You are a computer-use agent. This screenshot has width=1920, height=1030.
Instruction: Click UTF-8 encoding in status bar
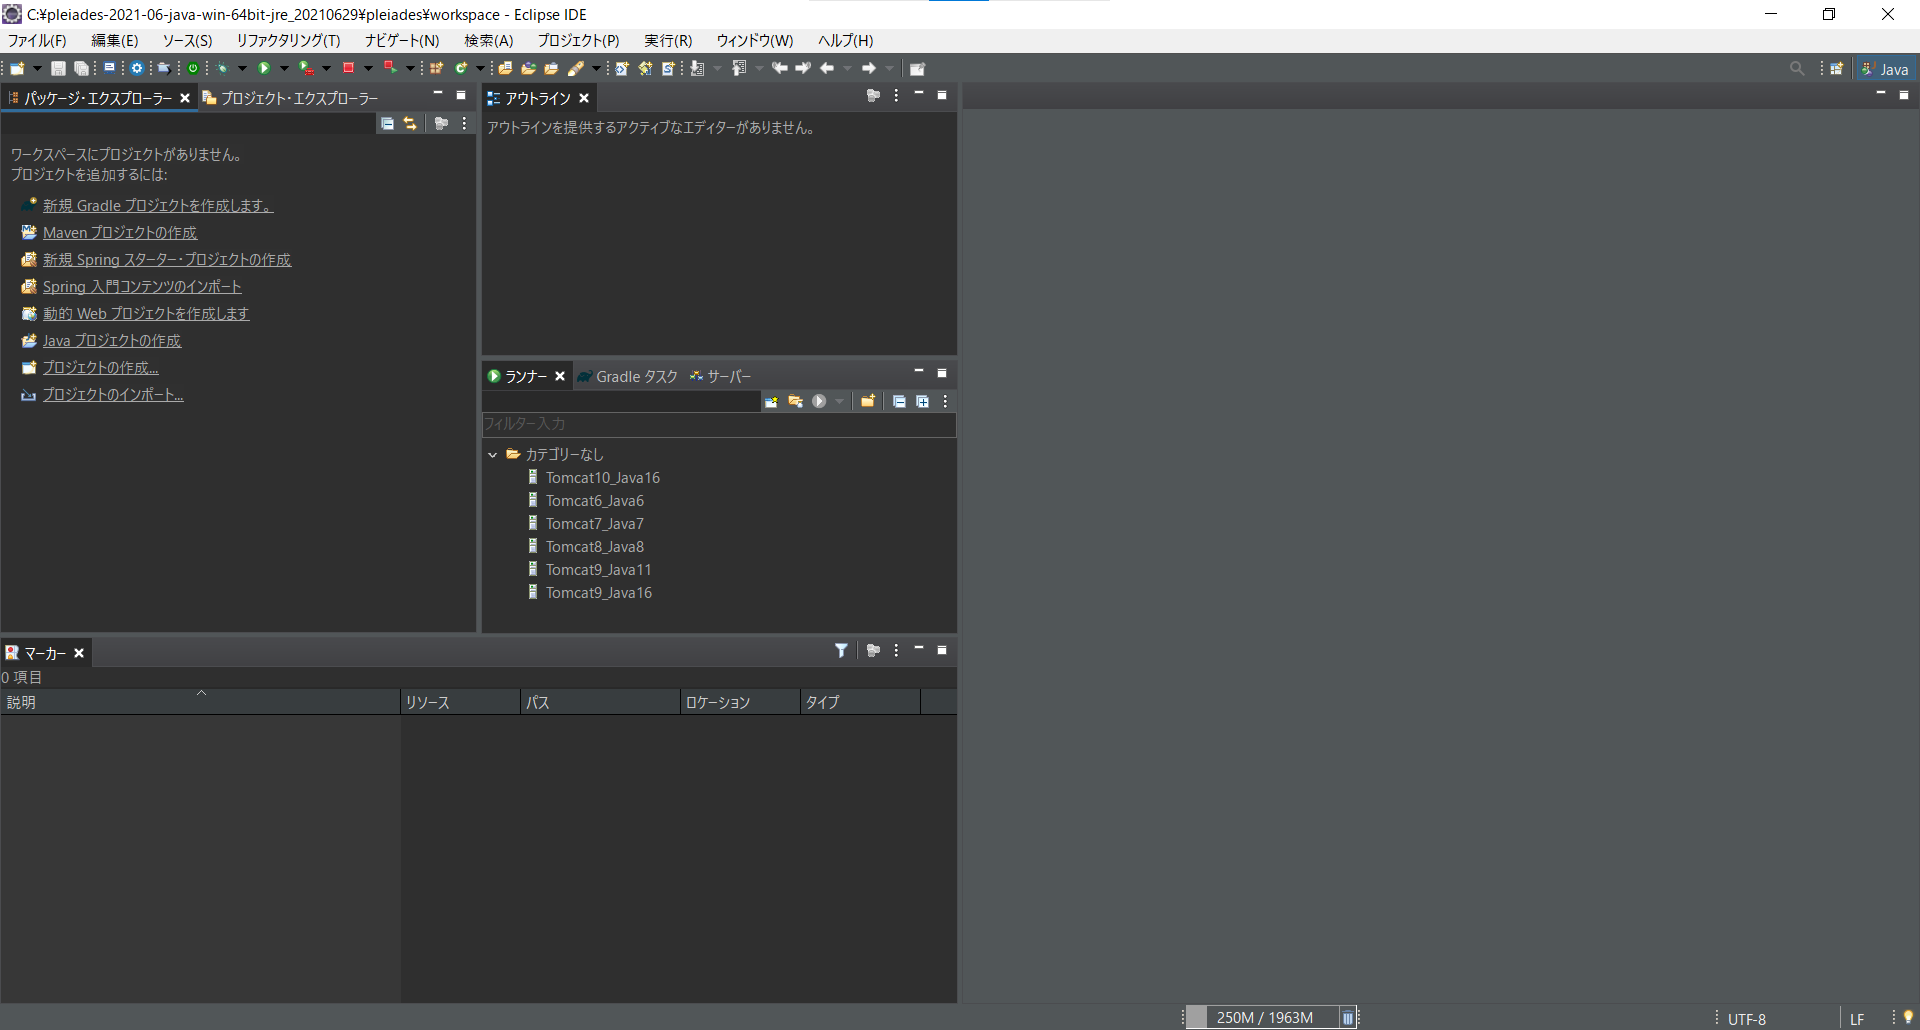click(x=1747, y=1019)
